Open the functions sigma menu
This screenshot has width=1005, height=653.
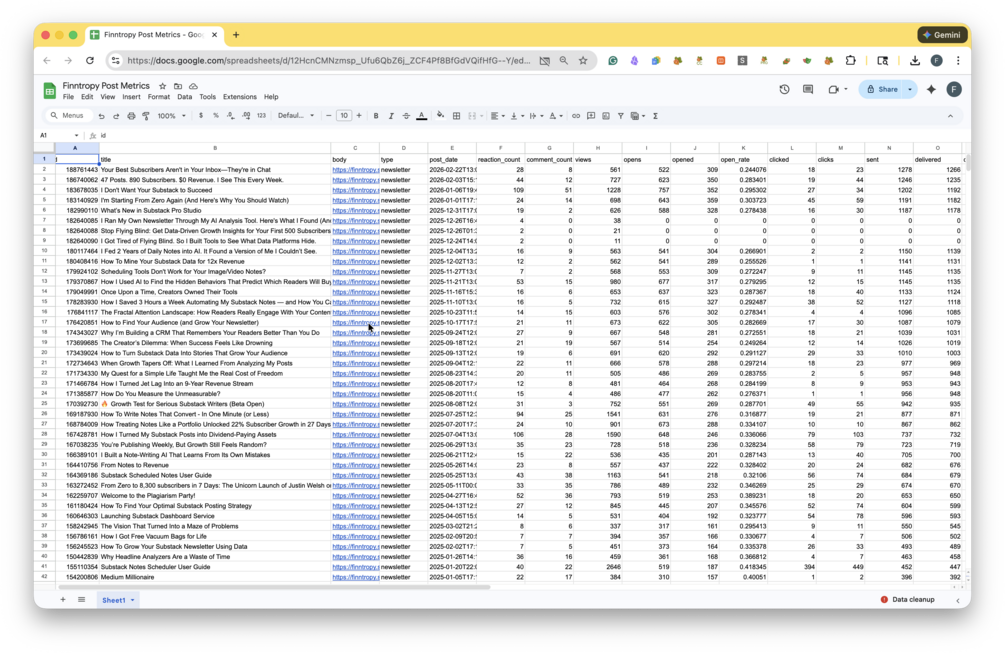pos(655,116)
